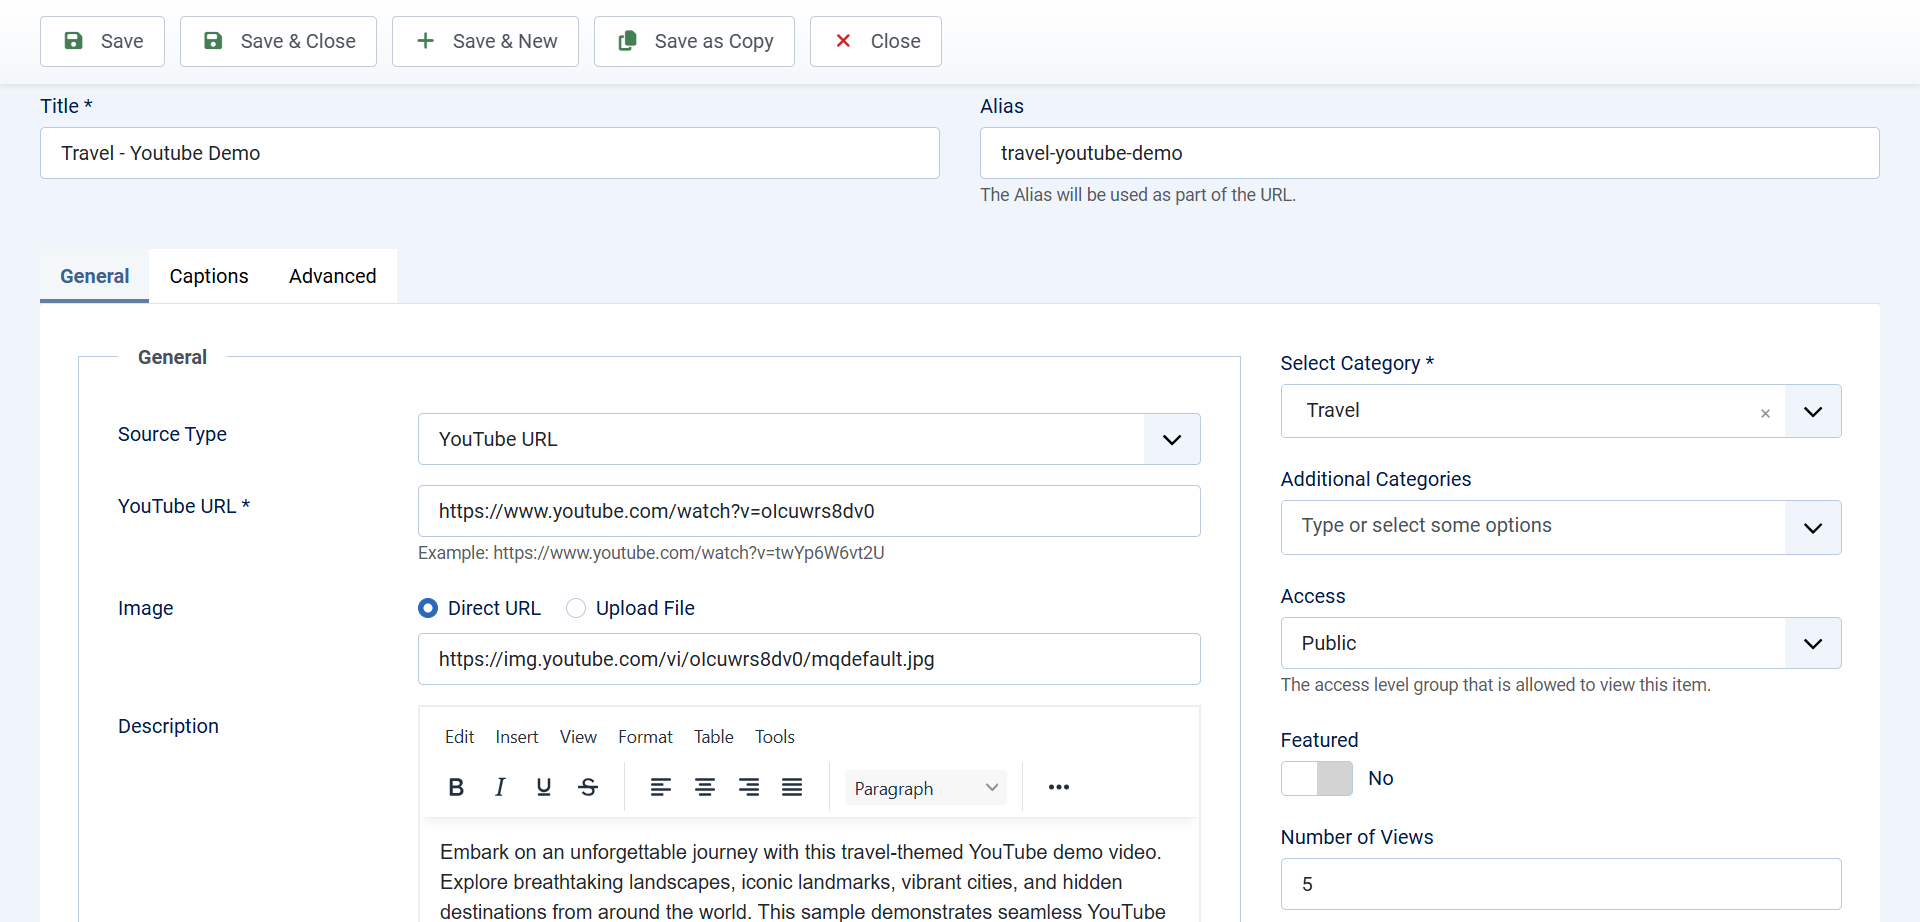Expand the Select Category dropdown arrow
Image resolution: width=1920 pixels, height=922 pixels.
click(1813, 411)
